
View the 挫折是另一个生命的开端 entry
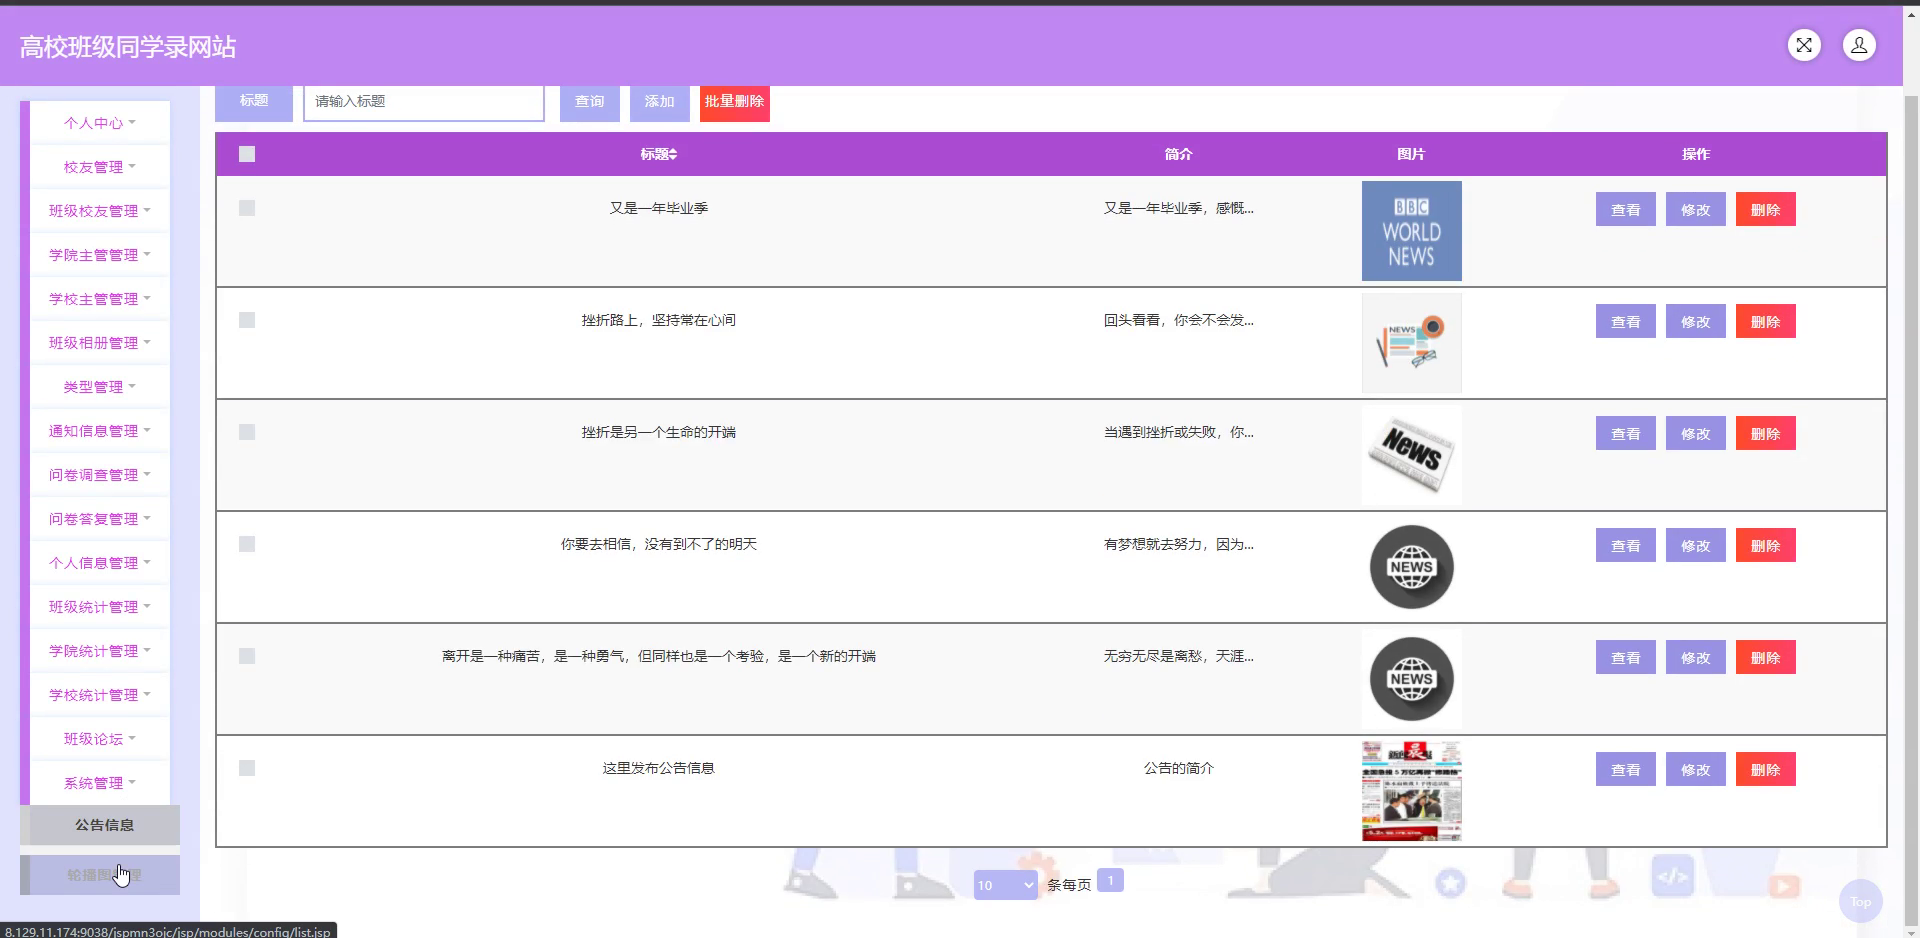1626,434
